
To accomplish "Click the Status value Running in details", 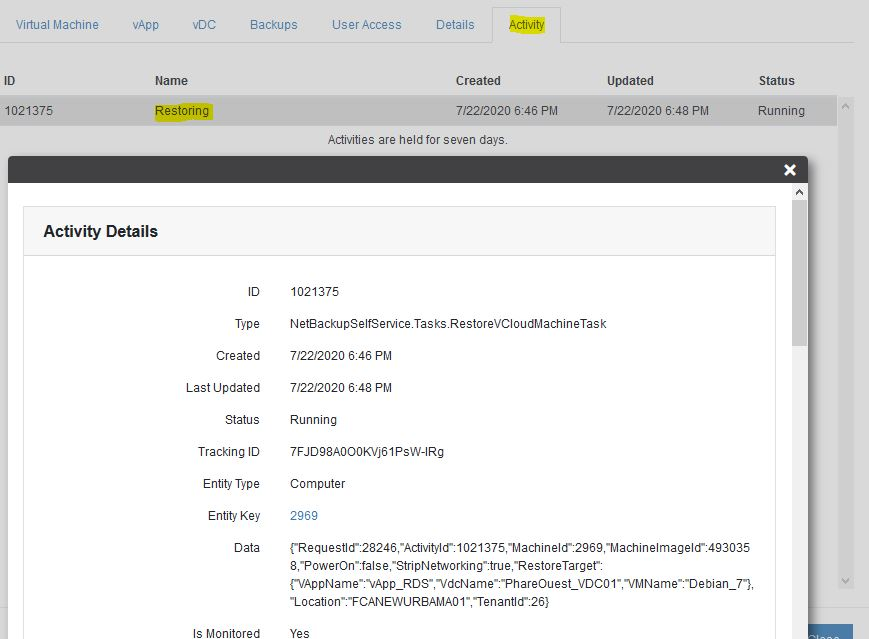I will click(x=313, y=420).
